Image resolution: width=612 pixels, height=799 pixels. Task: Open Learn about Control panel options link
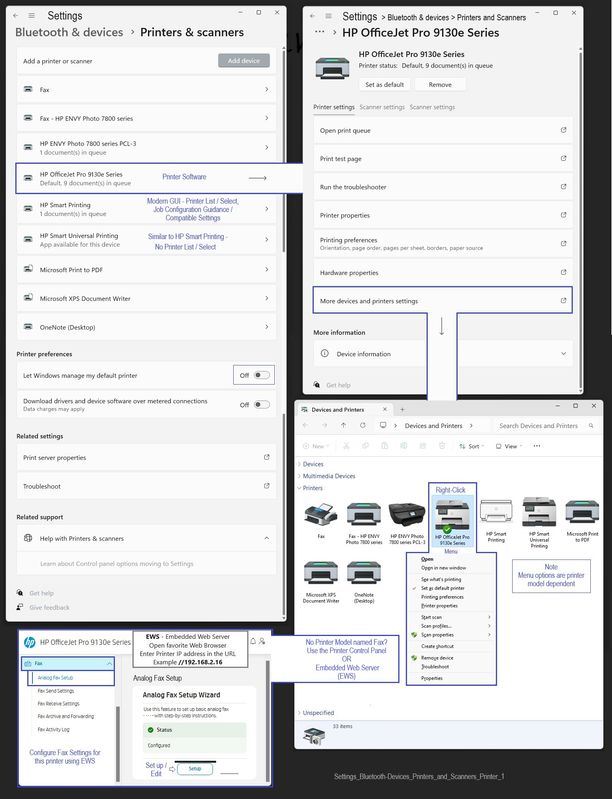tap(117, 564)
